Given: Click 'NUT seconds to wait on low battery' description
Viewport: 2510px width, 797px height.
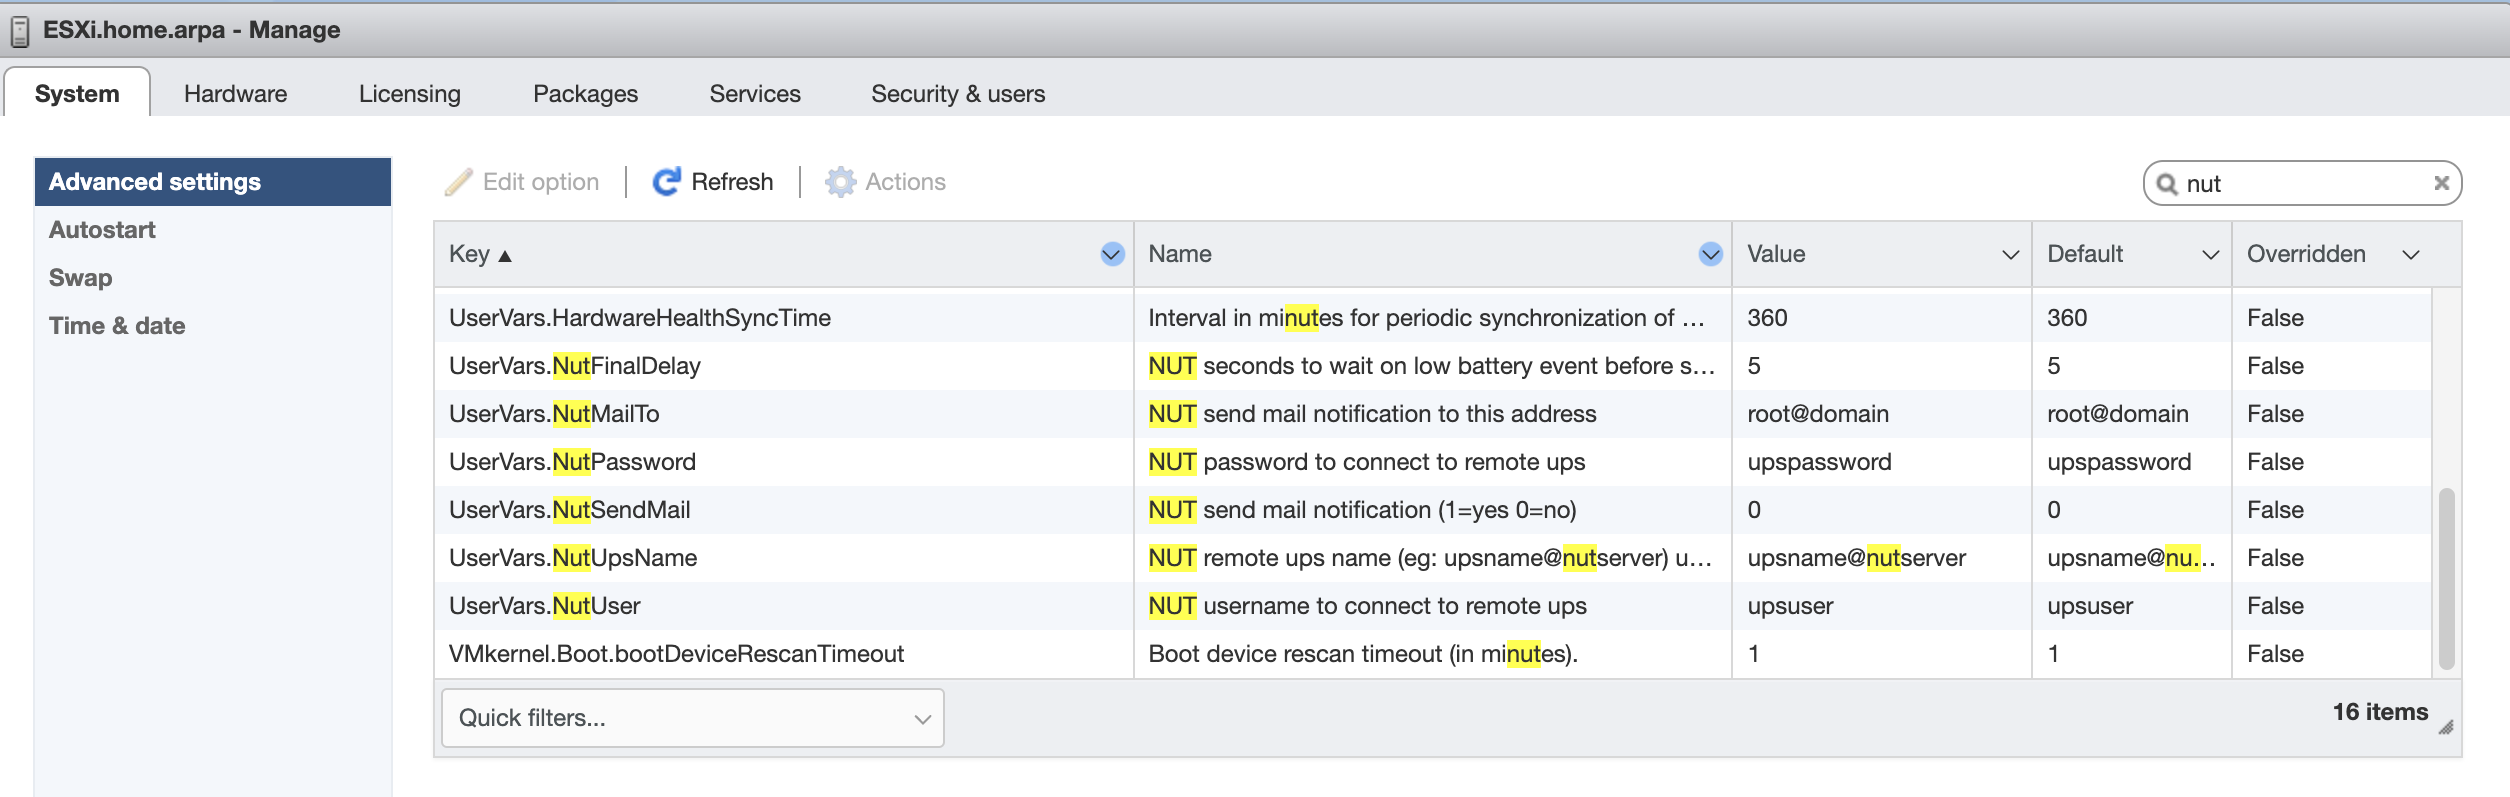Looking at the screenshot, I should (1432, 366).
